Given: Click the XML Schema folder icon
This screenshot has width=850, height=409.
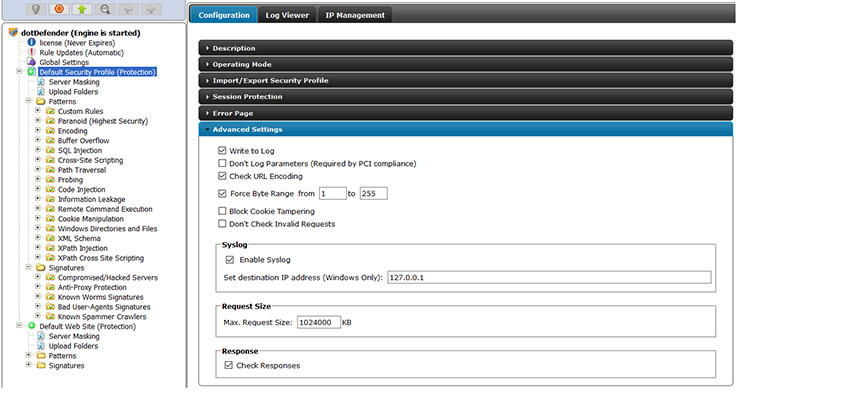Looking at the screenshot, I should pos(50,238).
